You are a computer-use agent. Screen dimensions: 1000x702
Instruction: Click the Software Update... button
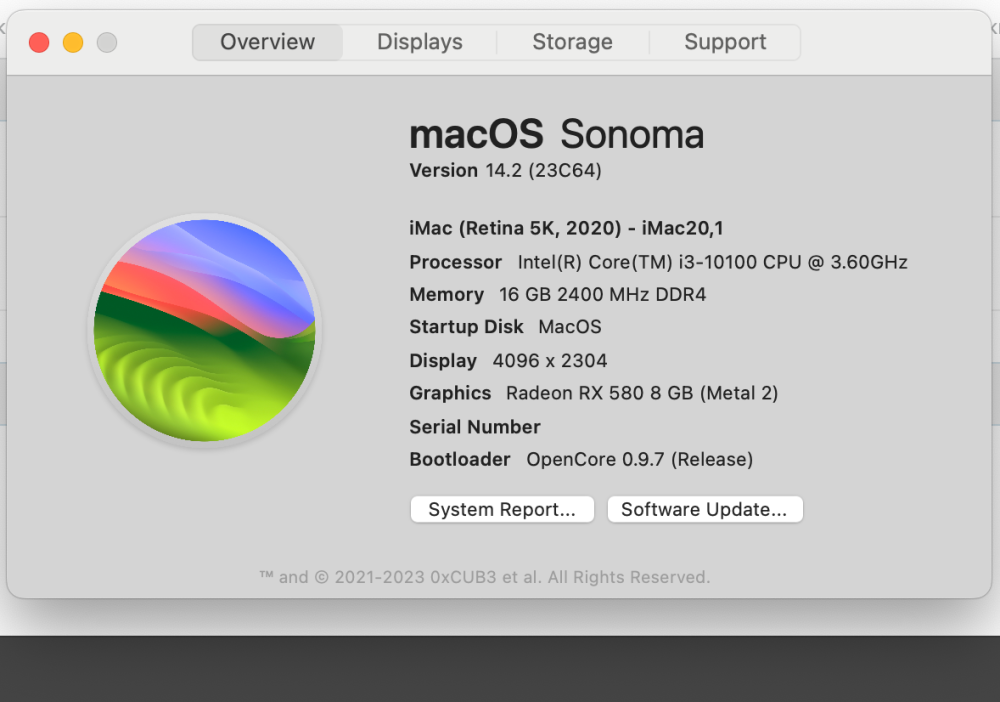[704, 509]
